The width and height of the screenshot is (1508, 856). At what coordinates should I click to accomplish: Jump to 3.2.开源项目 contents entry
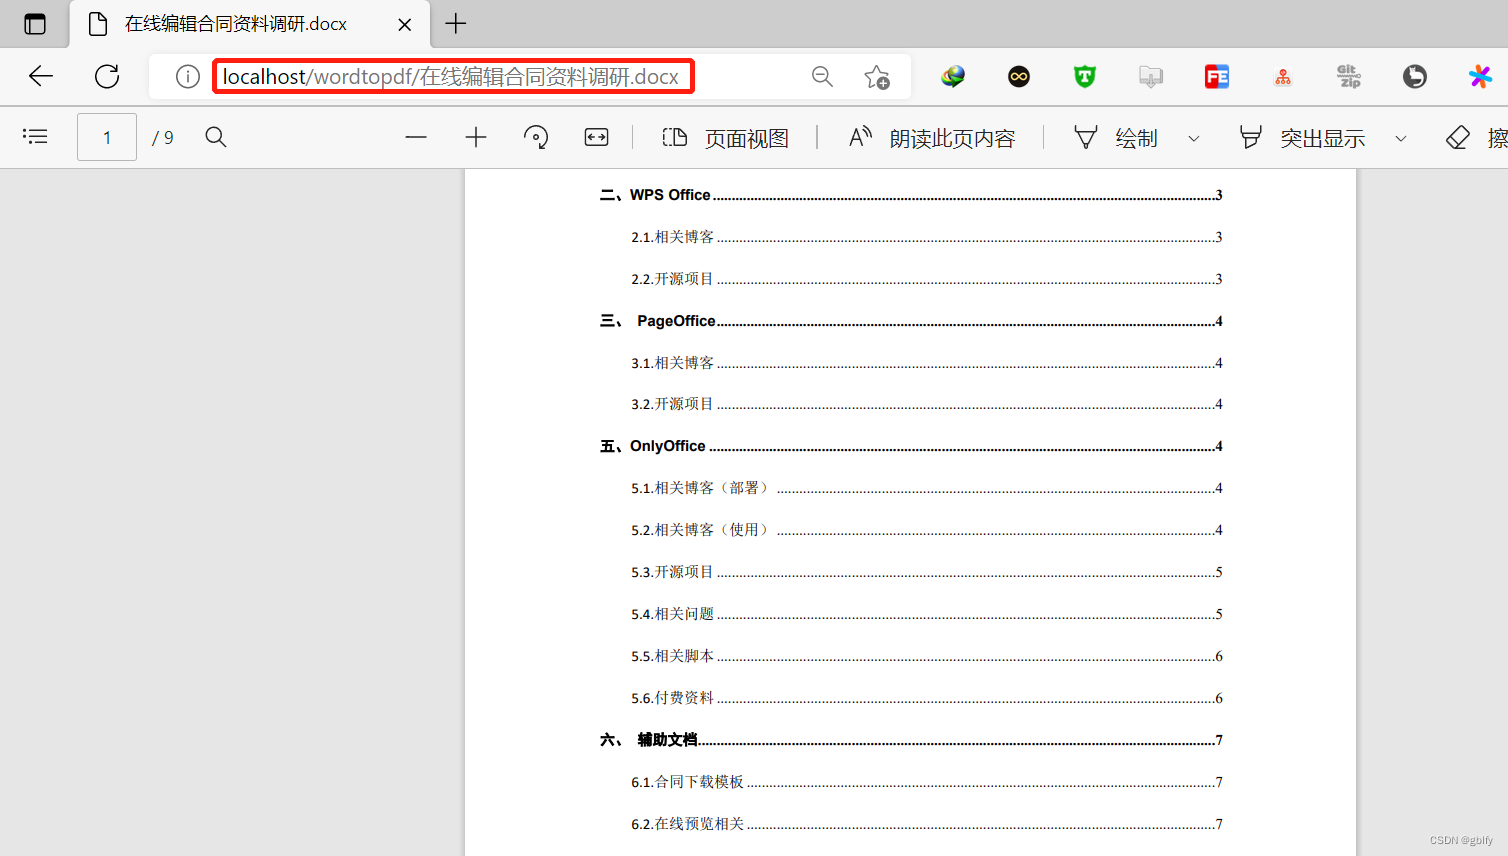coord(927,404)
